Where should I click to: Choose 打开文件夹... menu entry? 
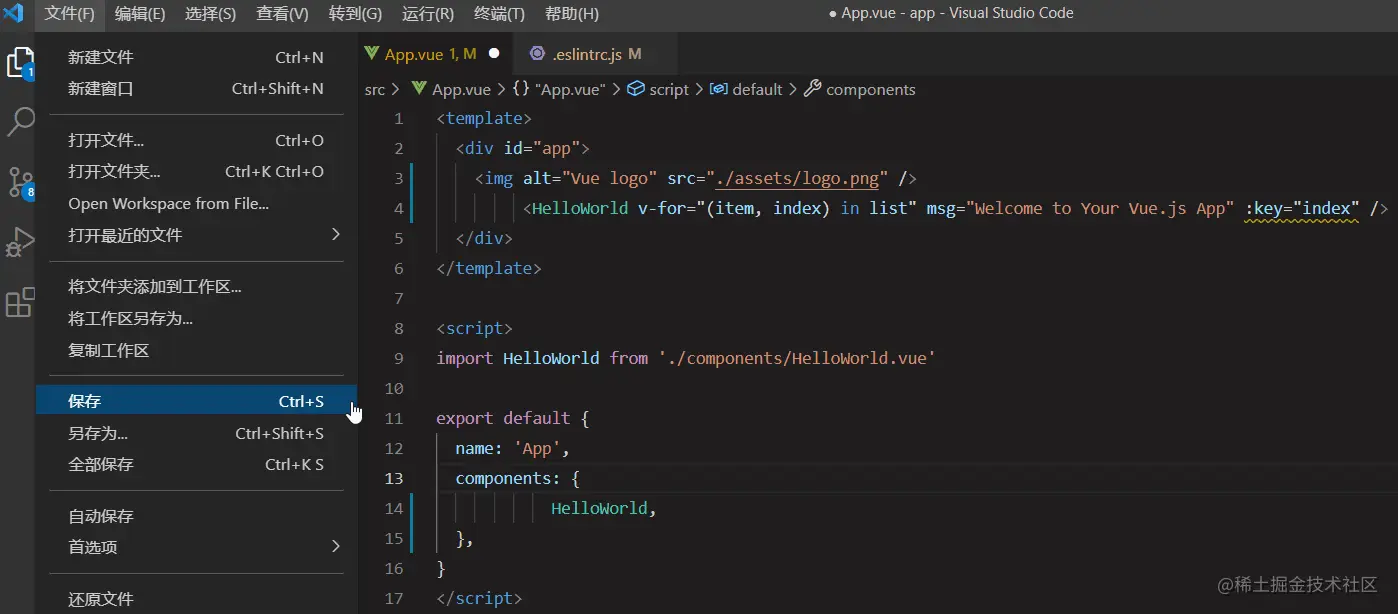[x=196, y=172]
